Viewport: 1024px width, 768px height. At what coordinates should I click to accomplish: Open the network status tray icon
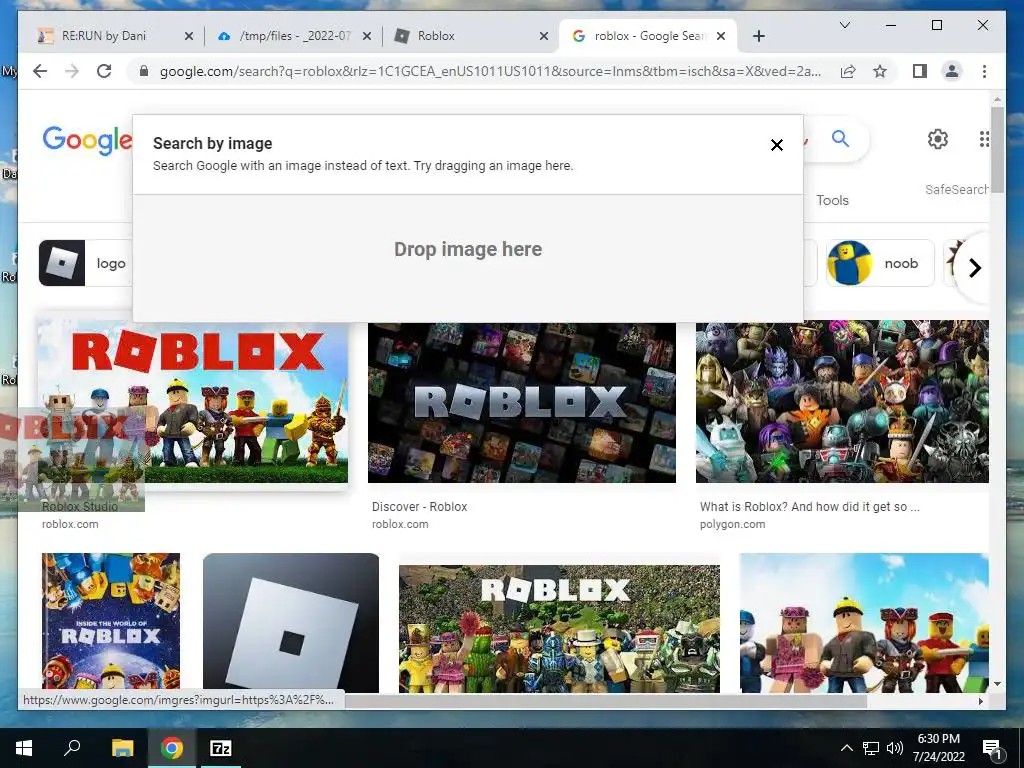(x=871, y=748)
